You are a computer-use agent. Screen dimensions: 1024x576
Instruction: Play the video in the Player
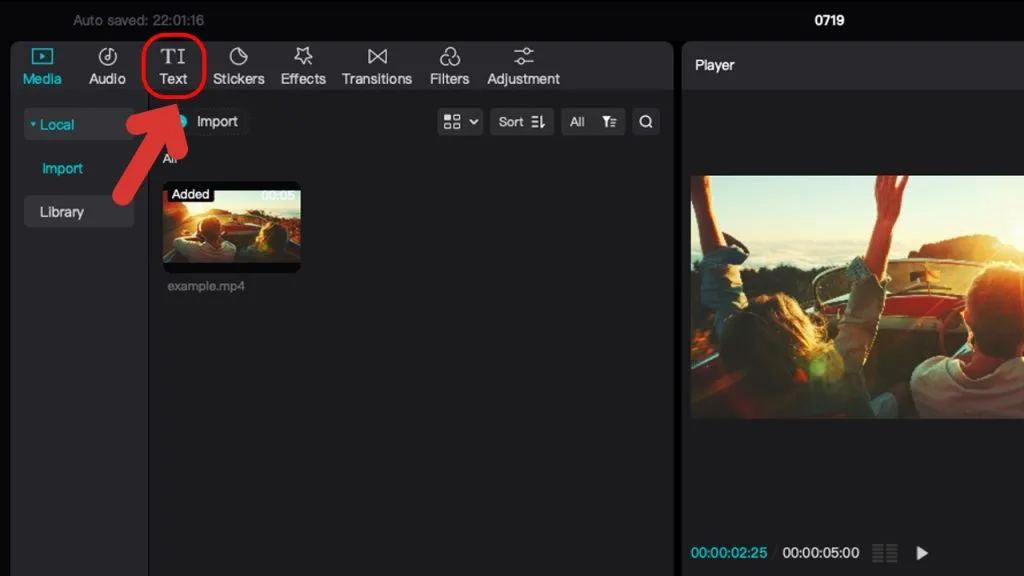tap(921, 553)
